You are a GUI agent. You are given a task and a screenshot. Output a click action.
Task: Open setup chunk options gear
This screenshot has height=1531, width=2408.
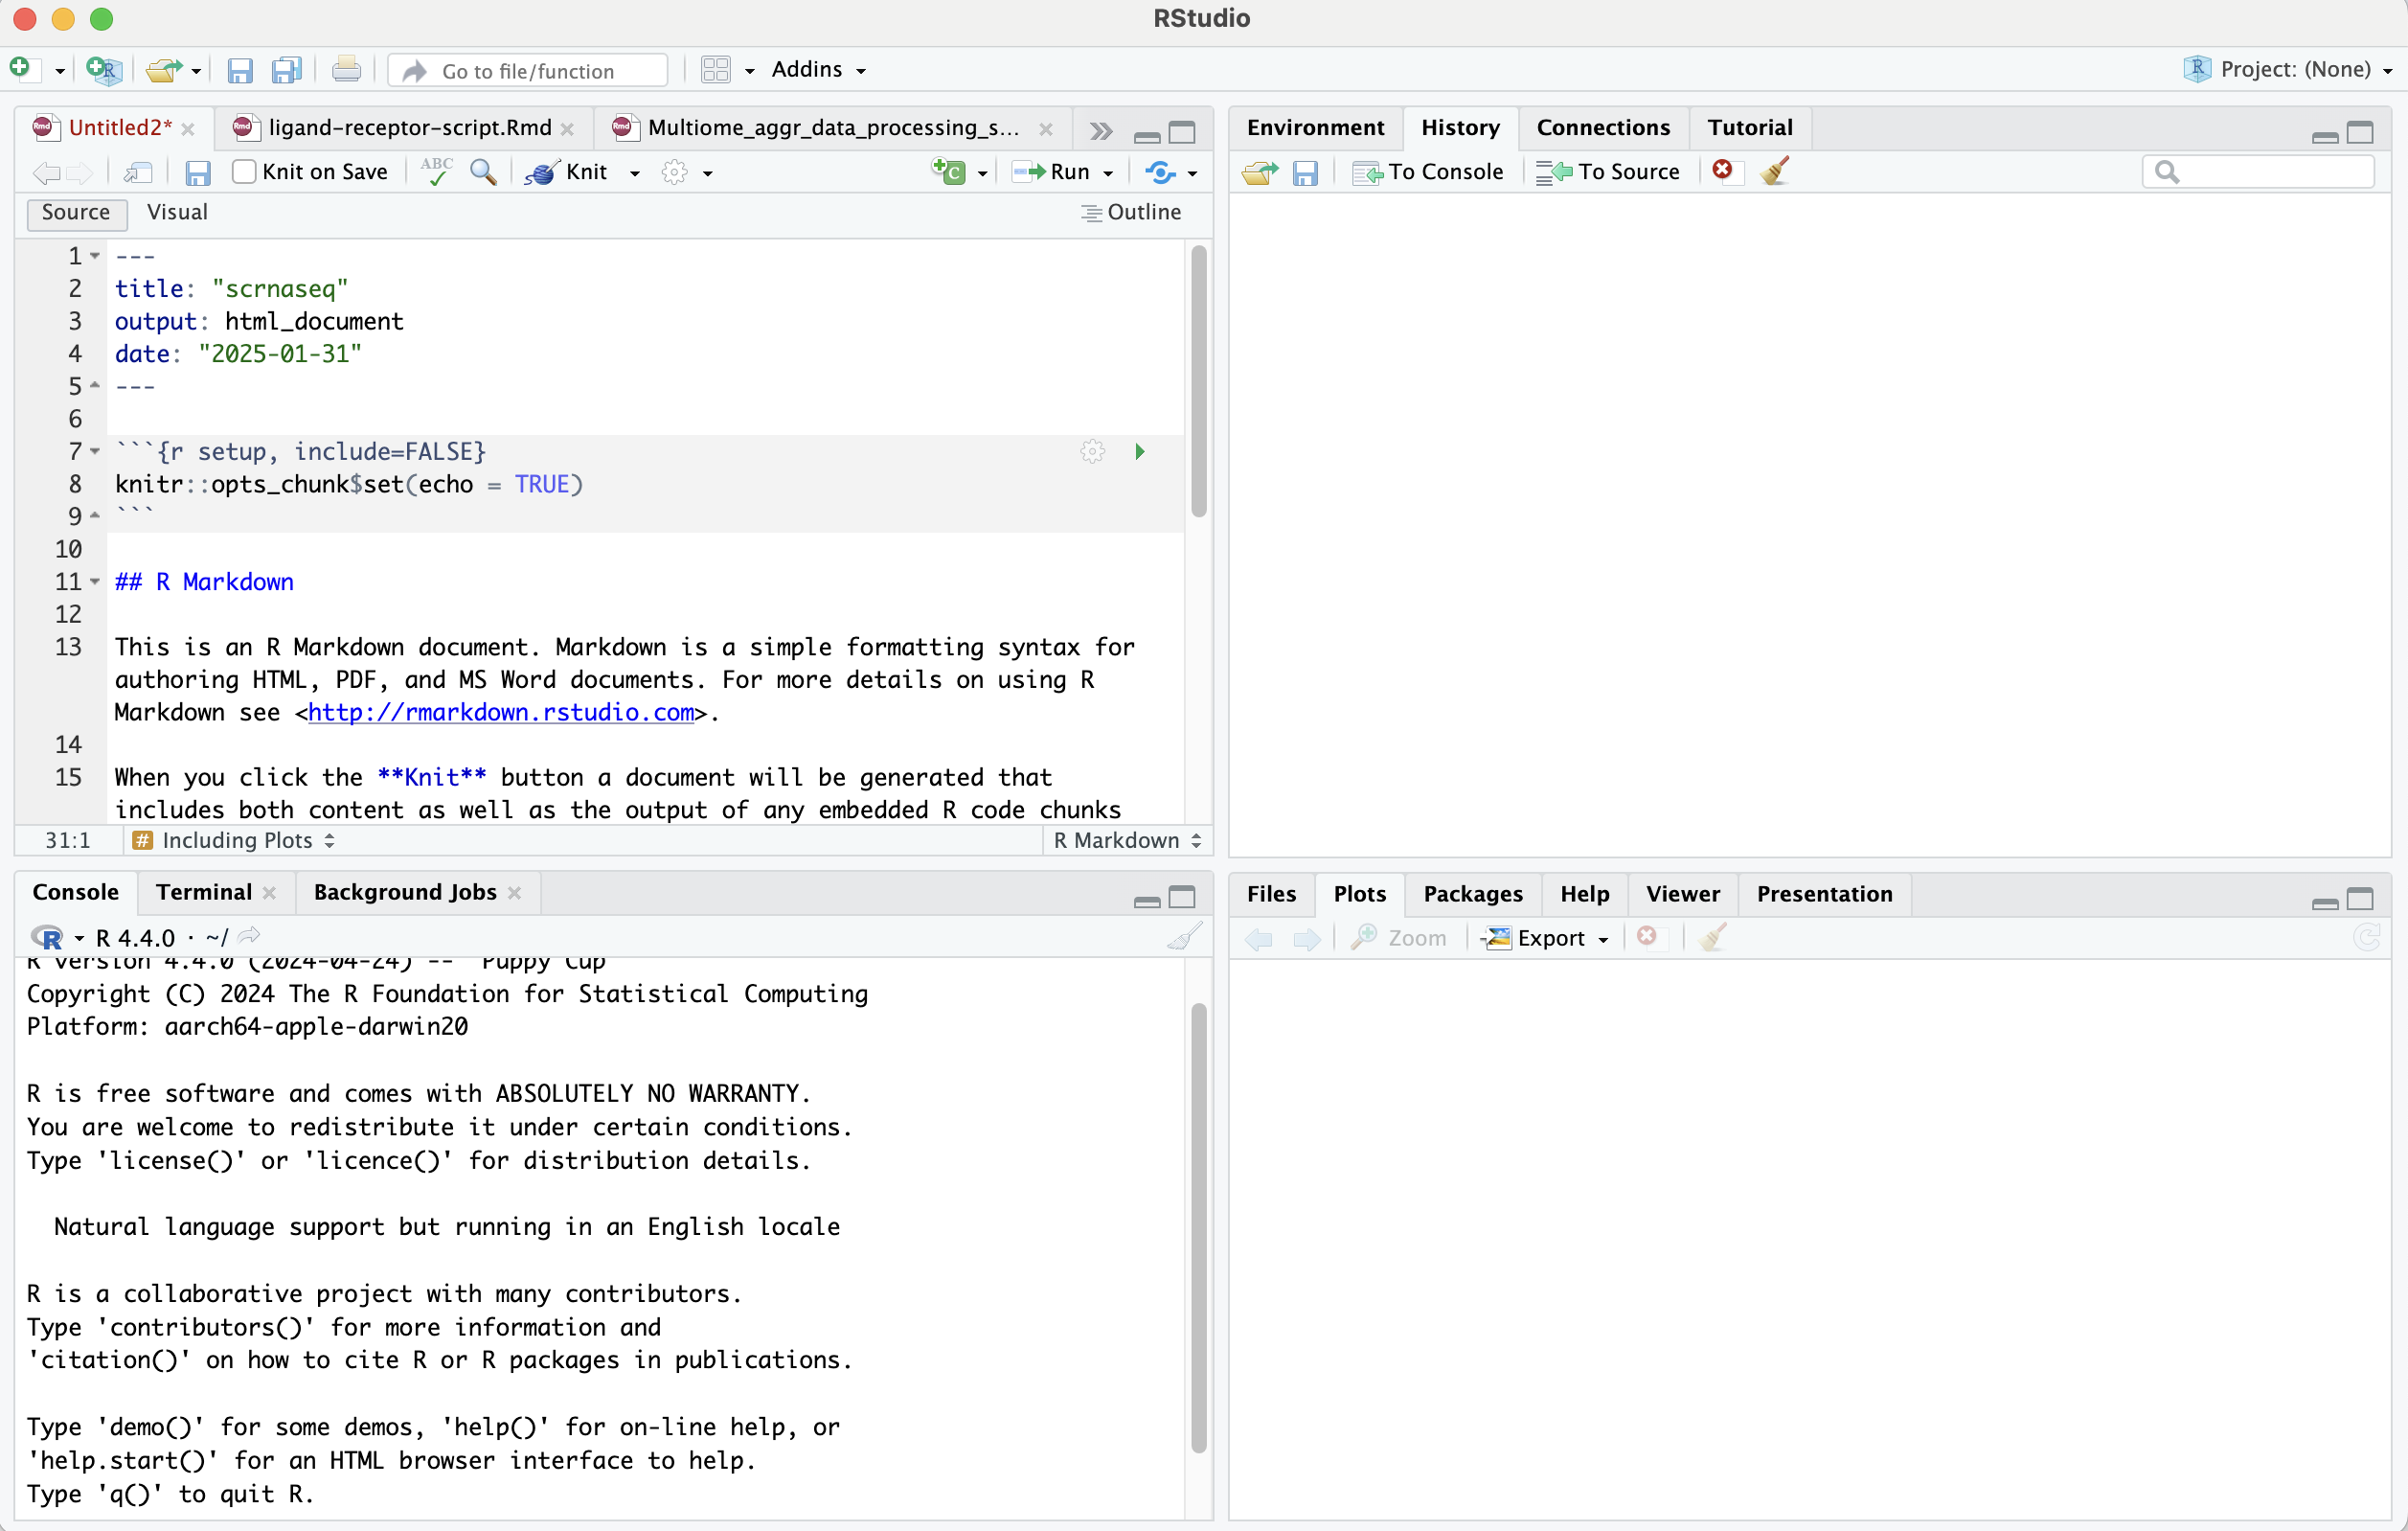(x=1093, y=451)
